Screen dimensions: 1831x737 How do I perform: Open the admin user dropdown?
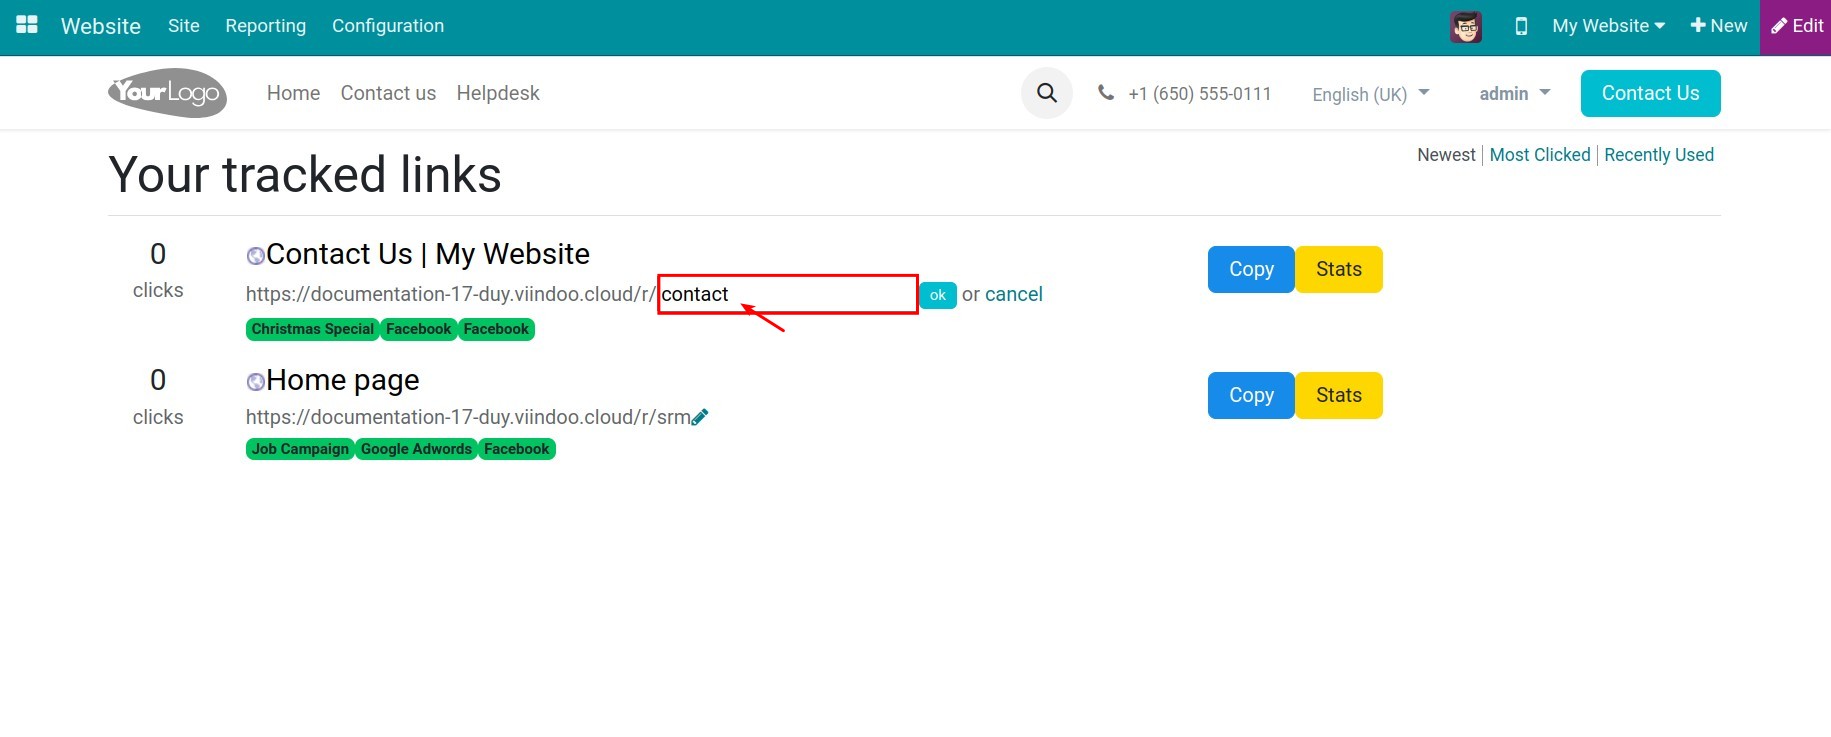1515,93
